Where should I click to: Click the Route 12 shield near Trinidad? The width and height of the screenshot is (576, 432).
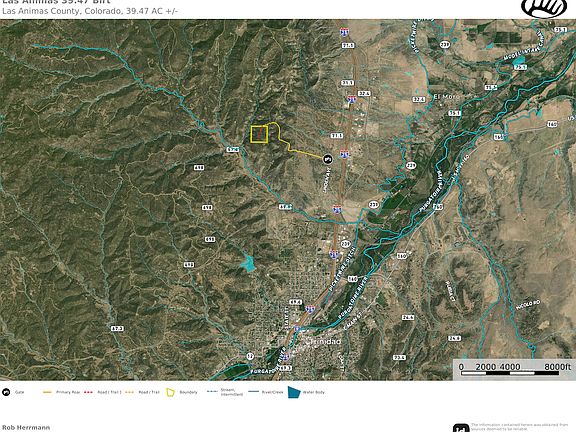250,356
